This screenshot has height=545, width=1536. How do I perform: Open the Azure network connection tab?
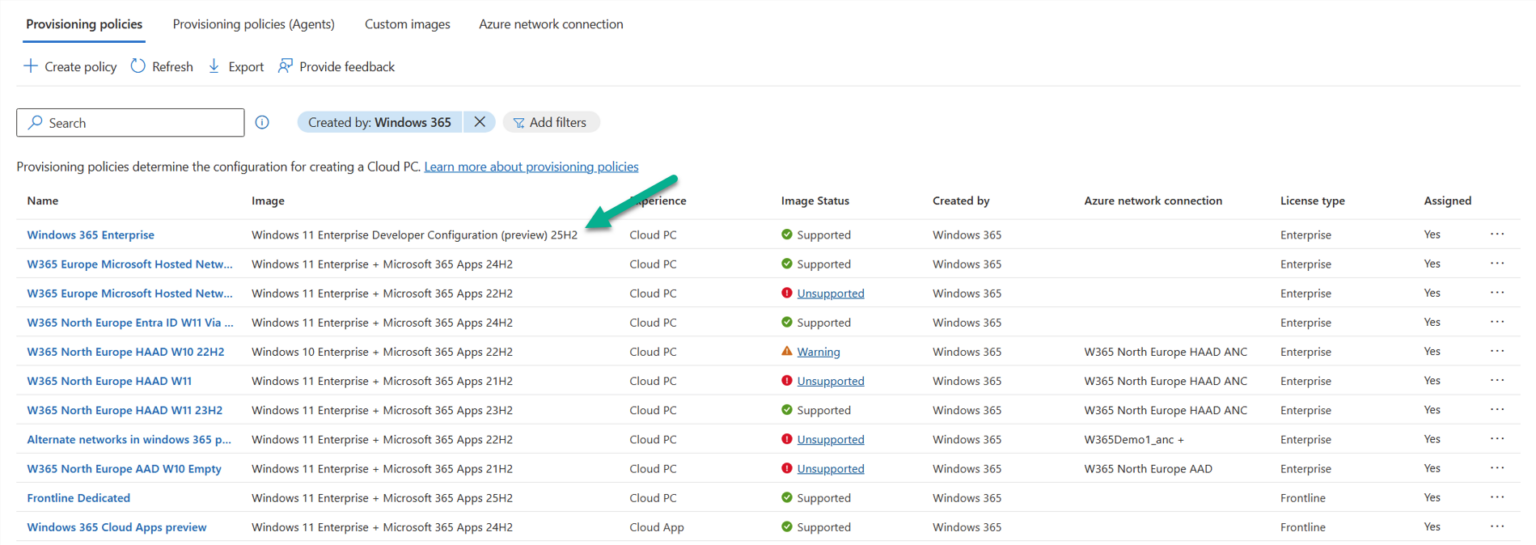551,24
